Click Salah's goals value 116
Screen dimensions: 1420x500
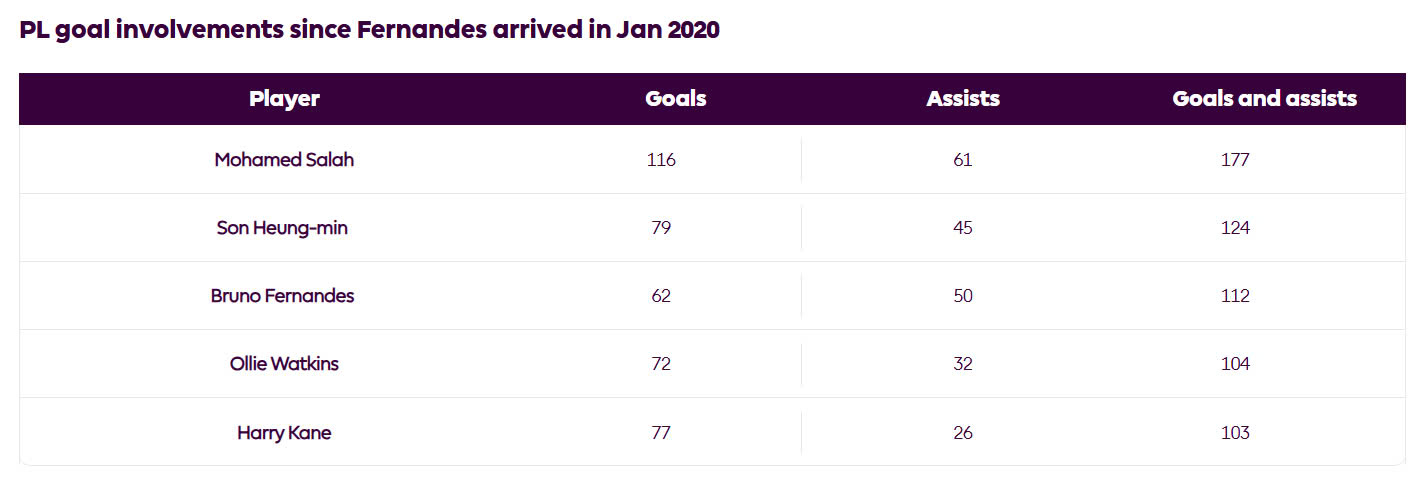661,160
